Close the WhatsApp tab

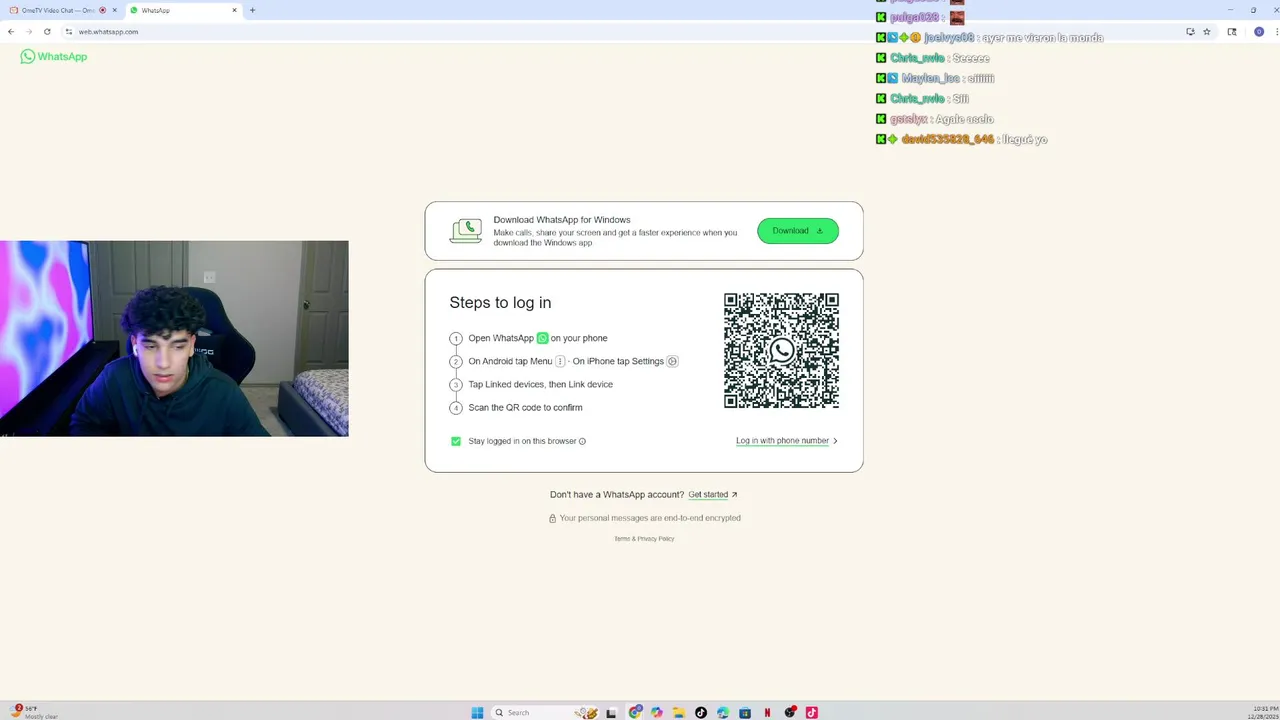tap(235, 10)
